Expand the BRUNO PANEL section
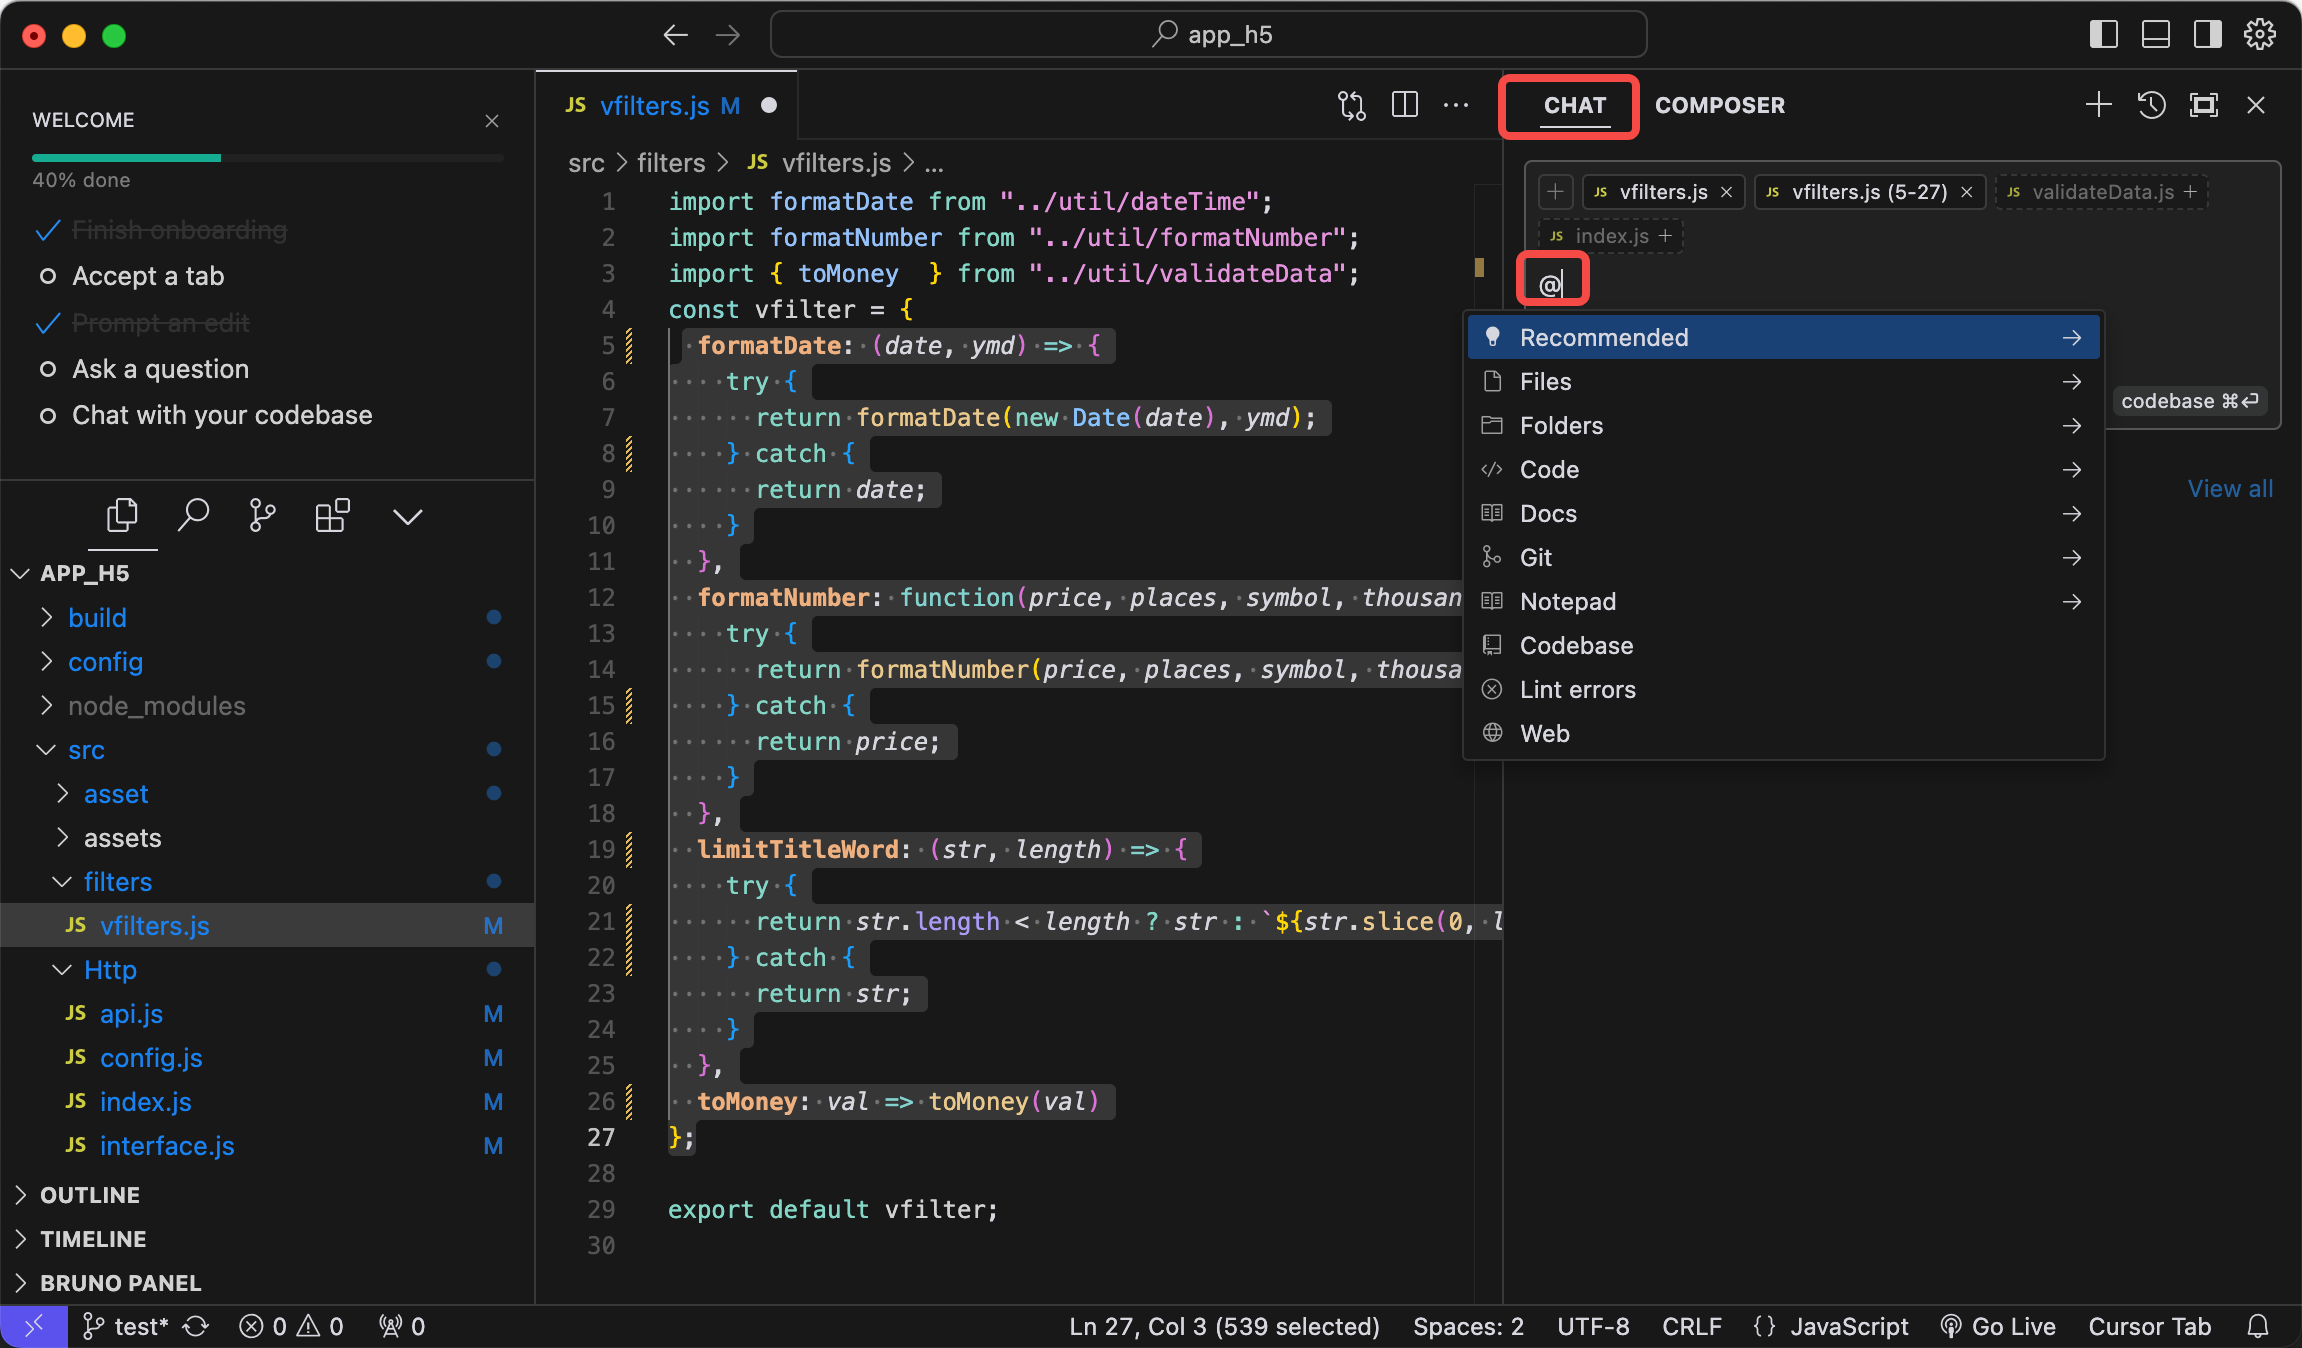2302x1348 pixels. (x=268, y=1283)
